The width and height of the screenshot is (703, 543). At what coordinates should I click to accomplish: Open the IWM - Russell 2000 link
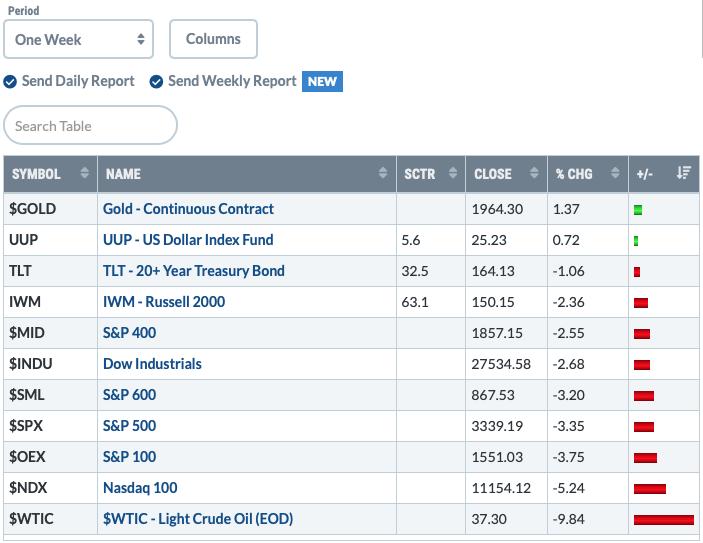click(x=164, y=302)
